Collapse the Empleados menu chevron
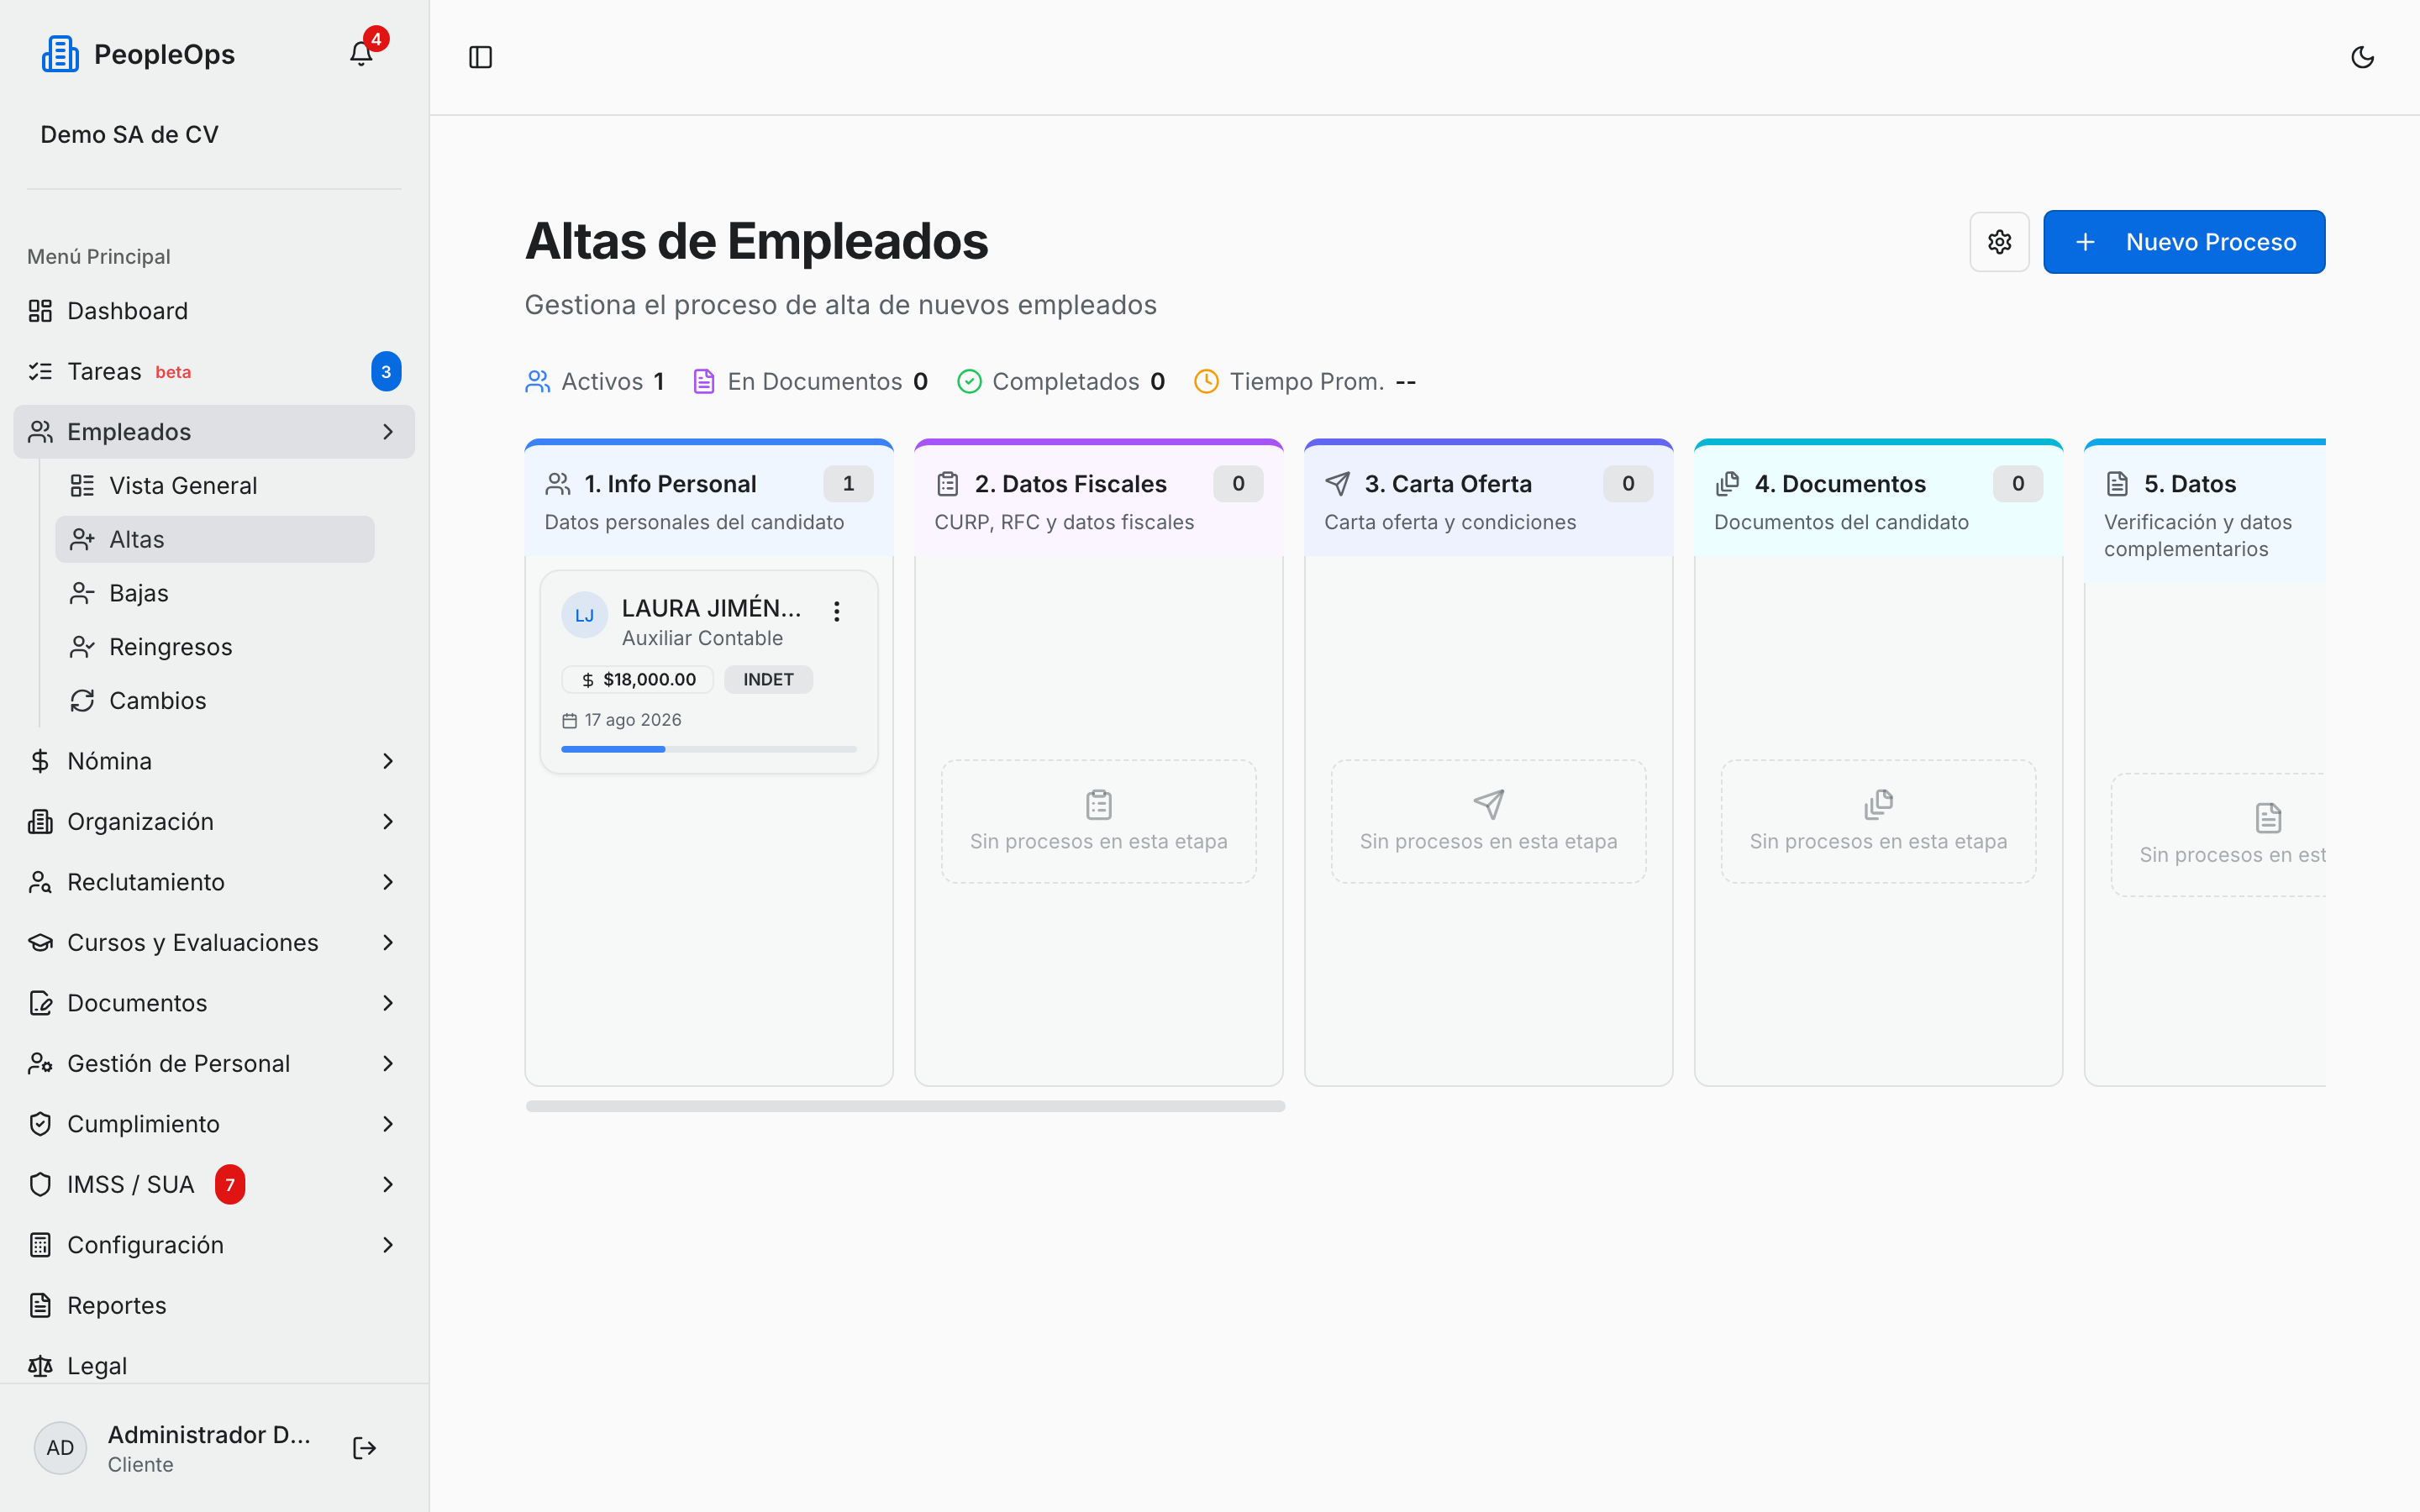This screenshot has height=1512, width=2420. 388,432
